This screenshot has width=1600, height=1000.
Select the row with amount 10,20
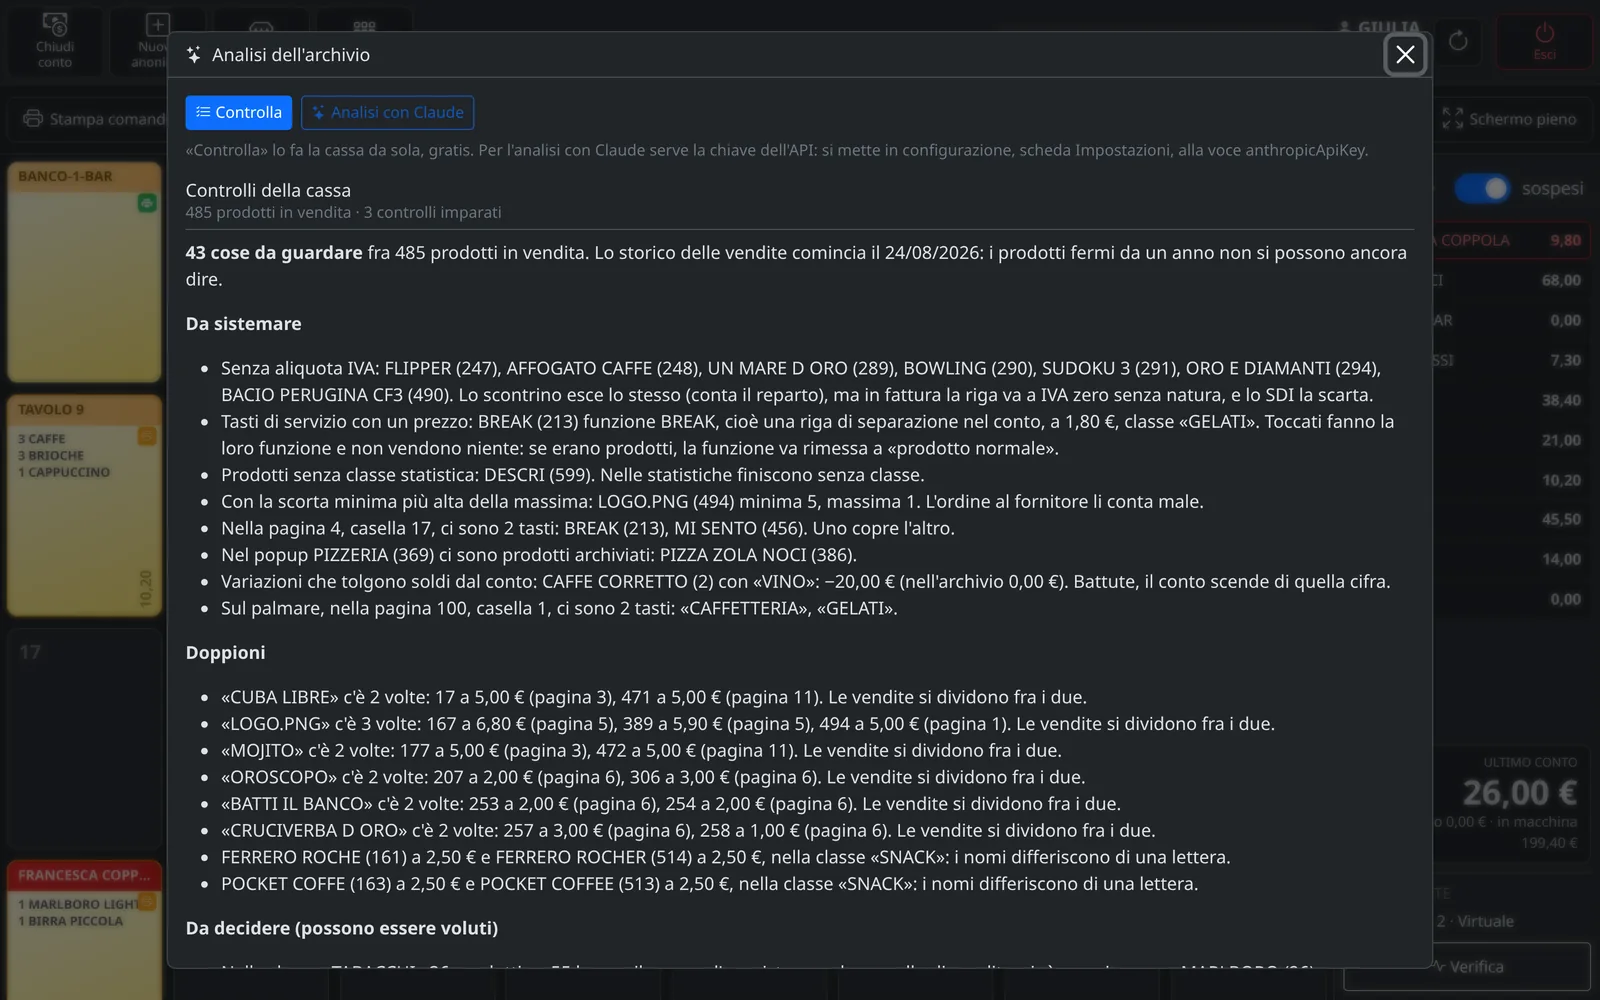1510,480
